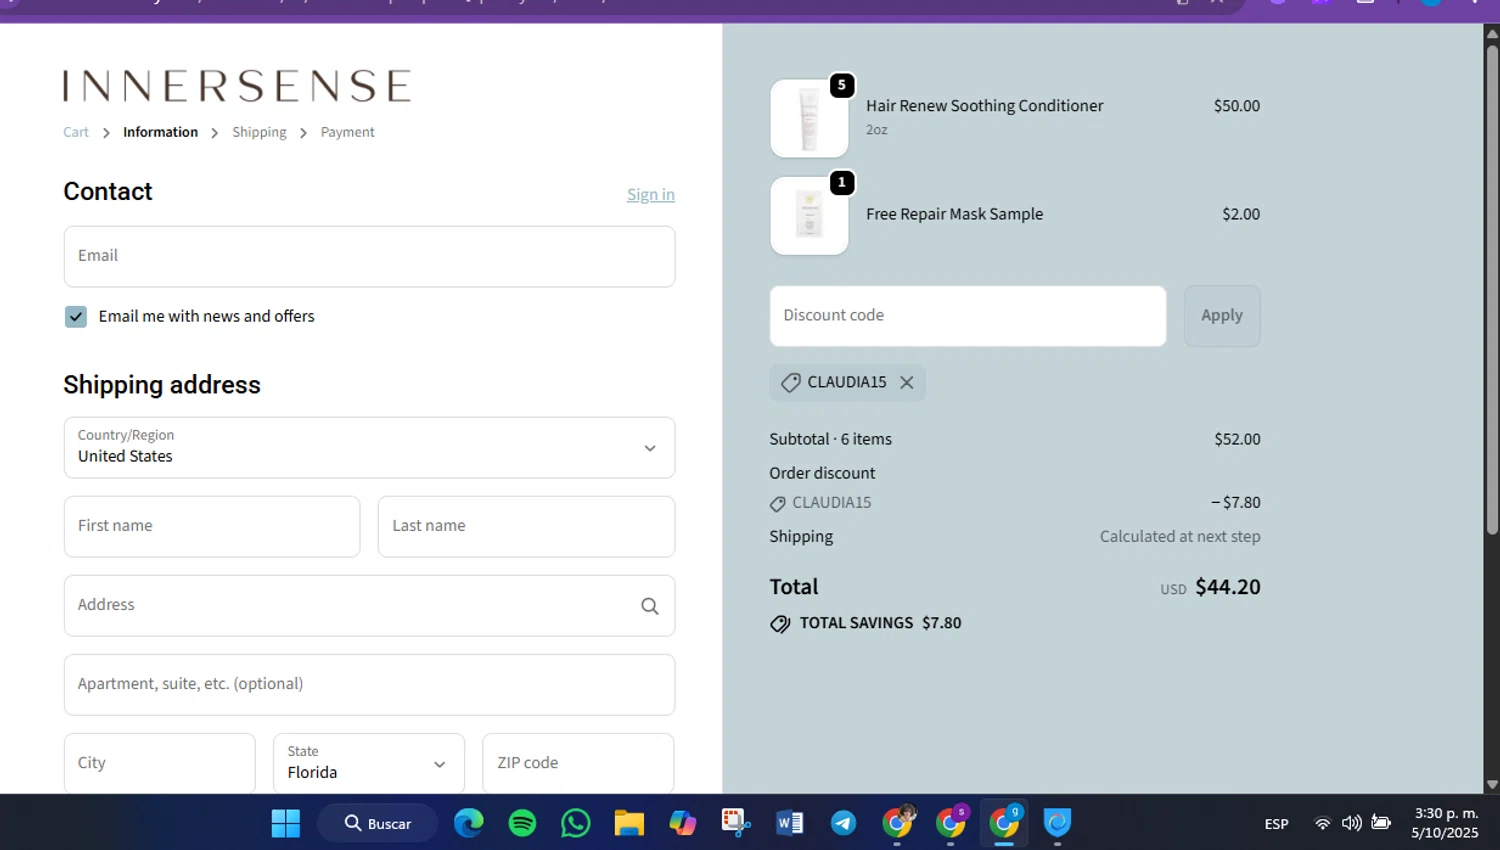Click the Innersense logo

pos(237,86)
